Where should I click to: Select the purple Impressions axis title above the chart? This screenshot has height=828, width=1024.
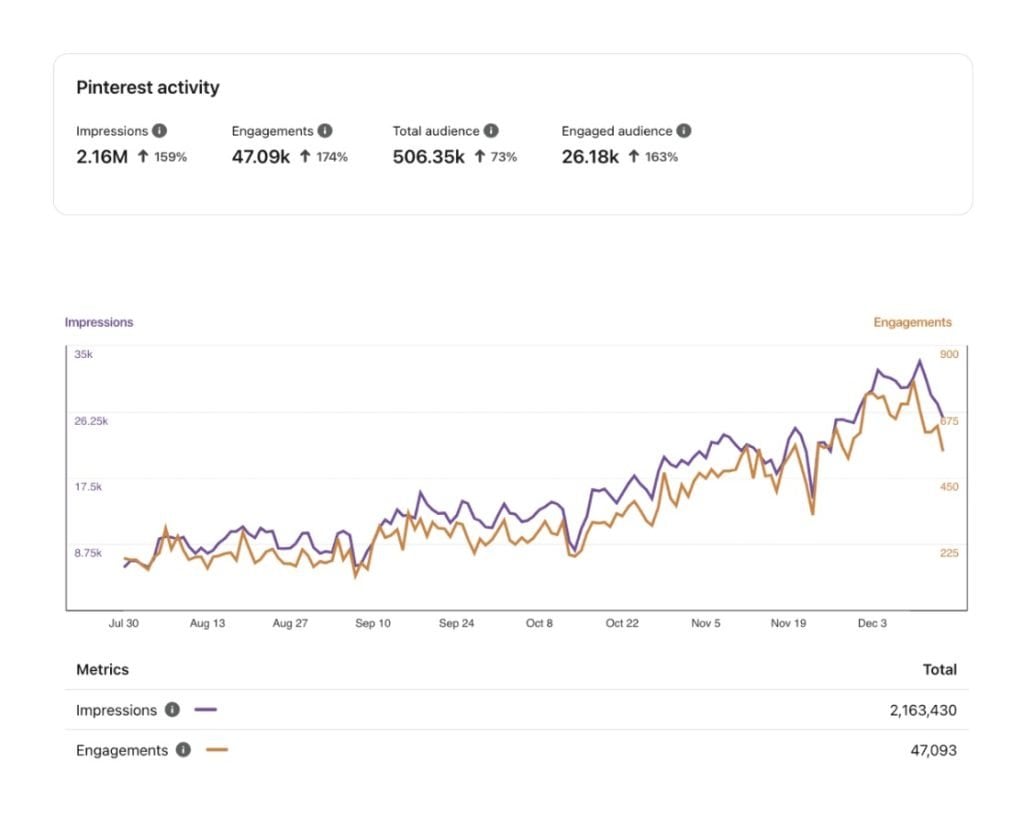click(x=99, y=323)
